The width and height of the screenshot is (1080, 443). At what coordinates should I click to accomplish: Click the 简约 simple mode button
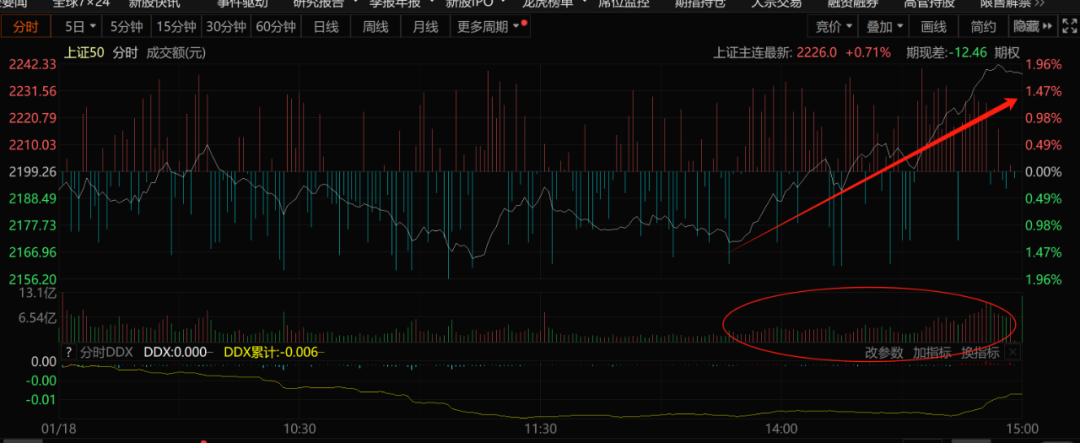click(984, 28)
